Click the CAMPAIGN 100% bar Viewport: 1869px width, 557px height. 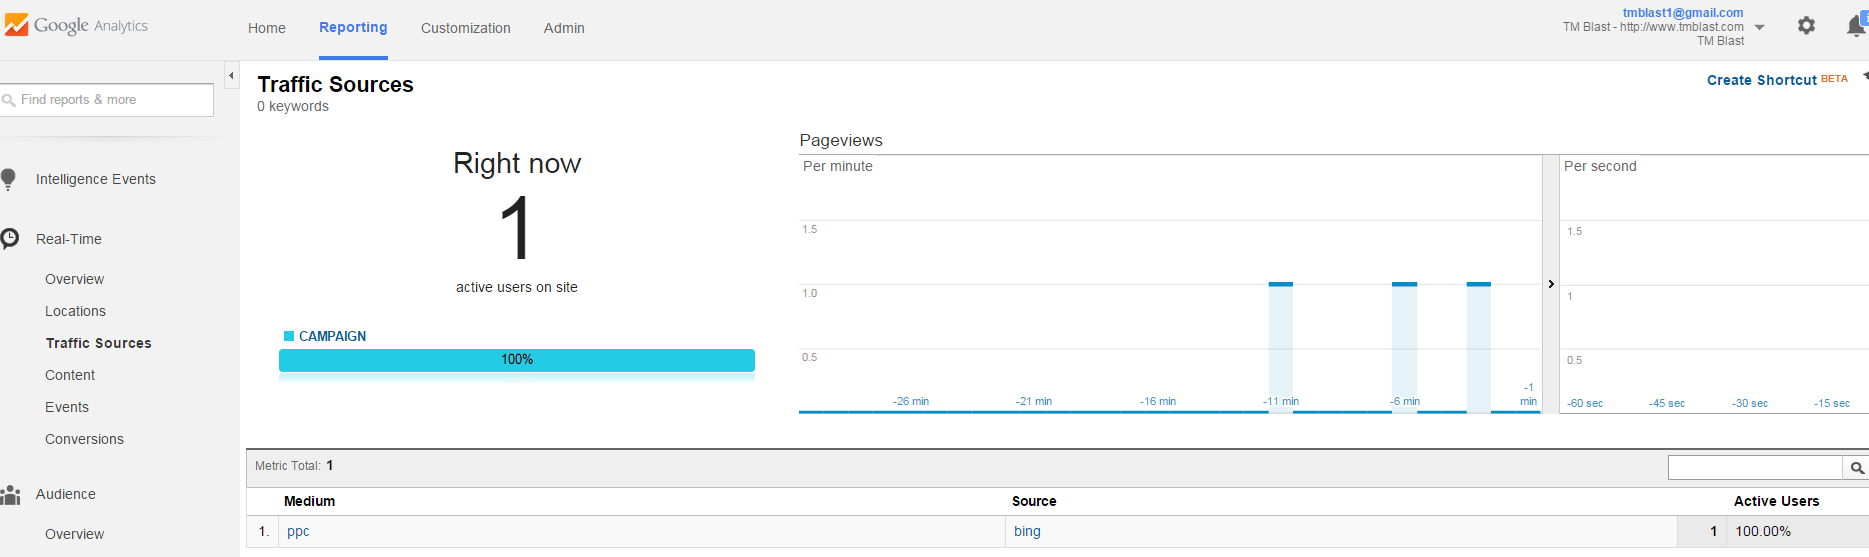click(x=517, y=360)
